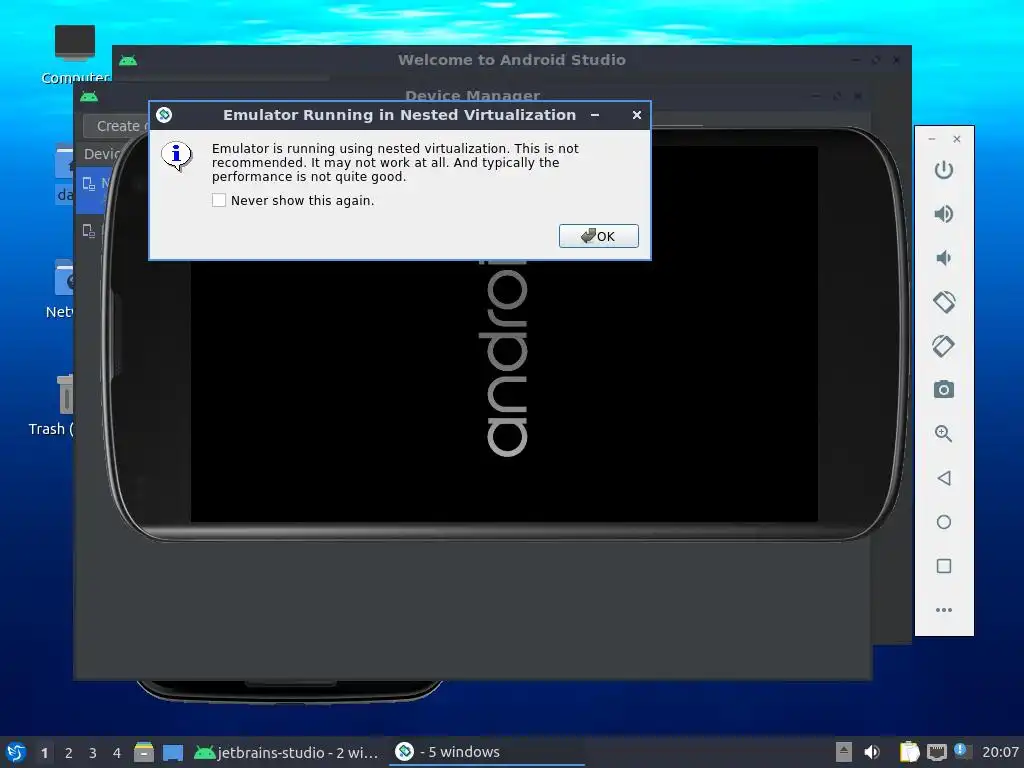Switch to workspace 2 on taskbar

(69, 753)
